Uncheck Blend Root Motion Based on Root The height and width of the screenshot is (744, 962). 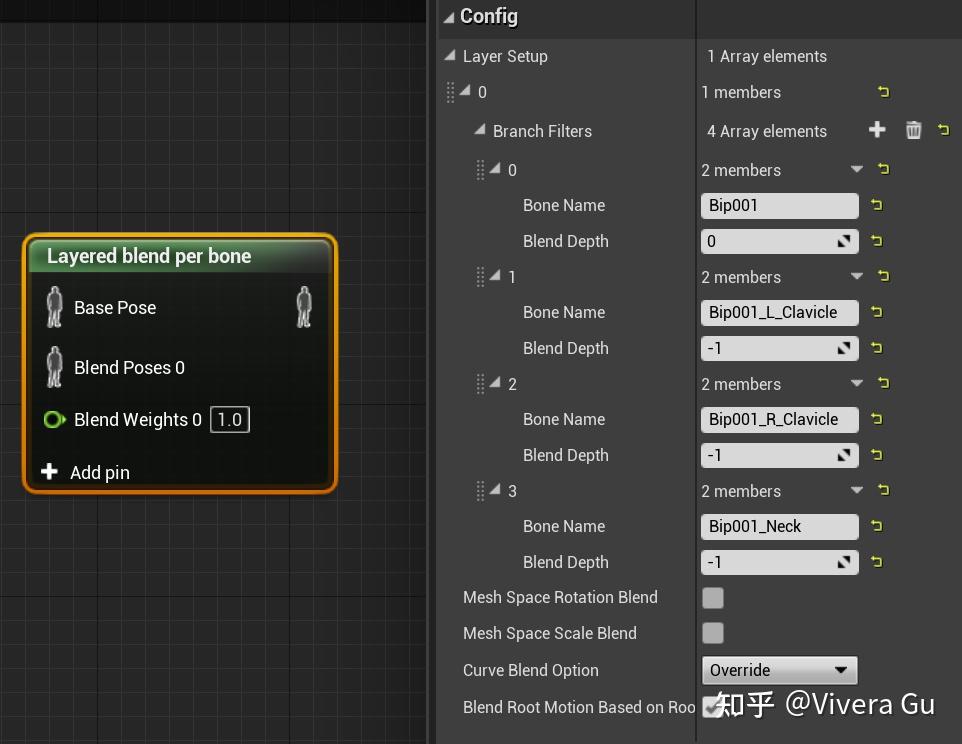tap(713, 707)
